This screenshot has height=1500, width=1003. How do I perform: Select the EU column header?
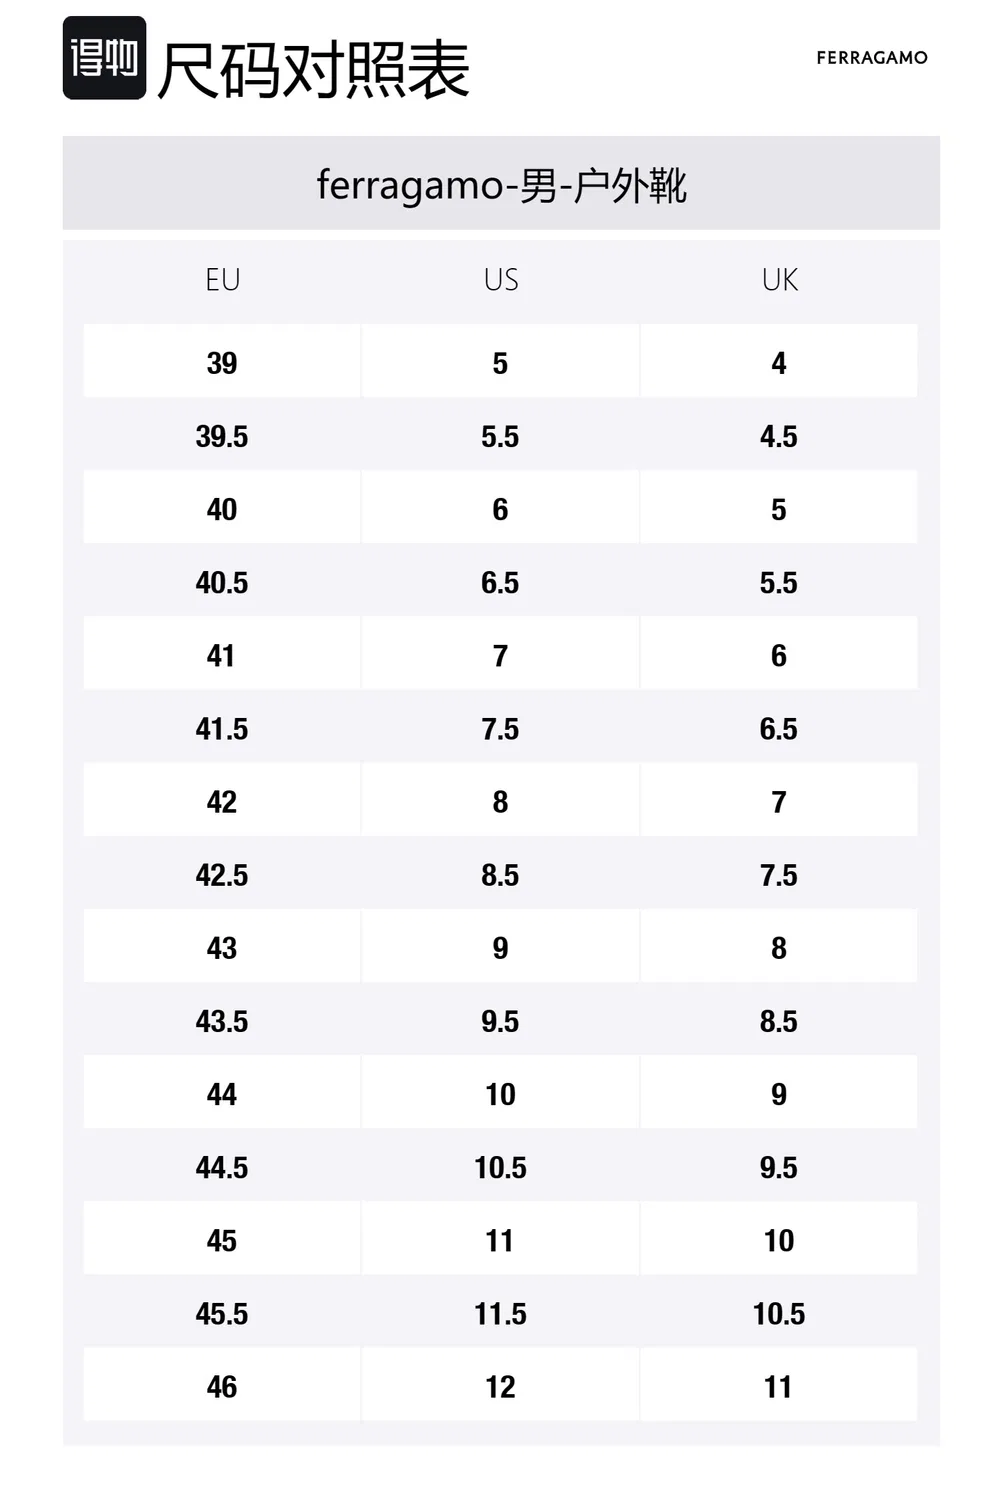point(222,280)
